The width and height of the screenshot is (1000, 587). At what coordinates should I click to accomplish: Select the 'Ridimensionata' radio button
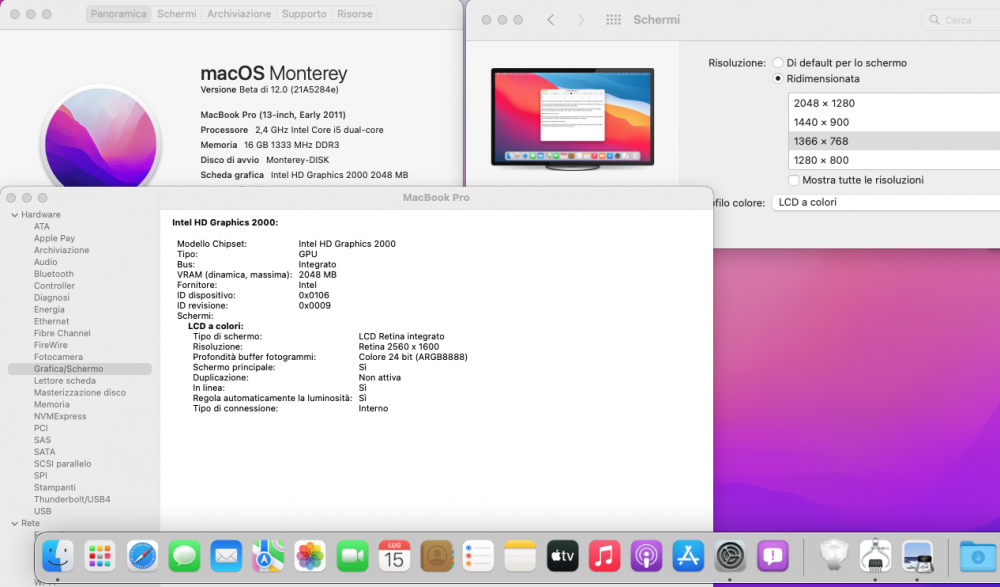click(x=777, y=78)
